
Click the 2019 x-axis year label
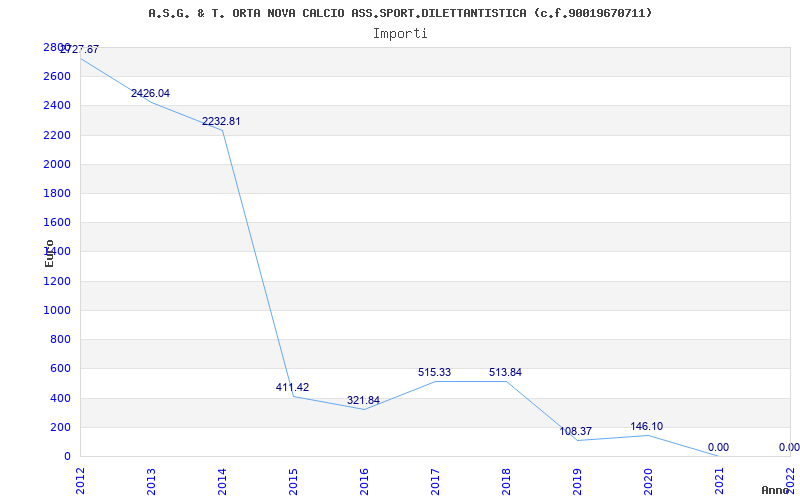coord(577,480)
